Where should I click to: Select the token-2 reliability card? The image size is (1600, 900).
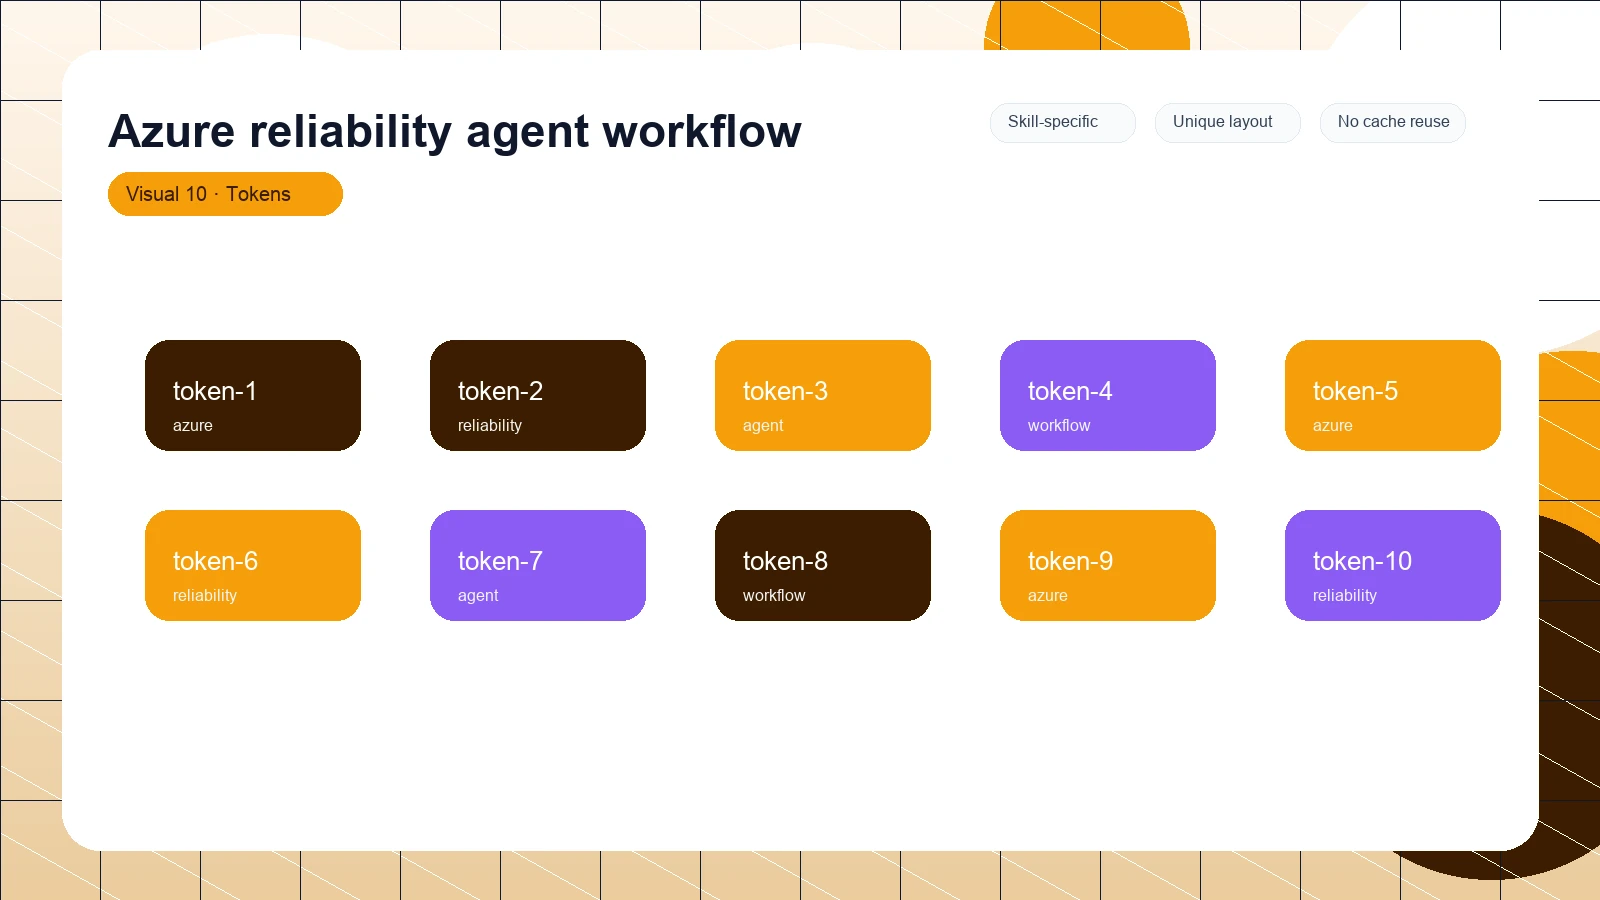point(538,395)
